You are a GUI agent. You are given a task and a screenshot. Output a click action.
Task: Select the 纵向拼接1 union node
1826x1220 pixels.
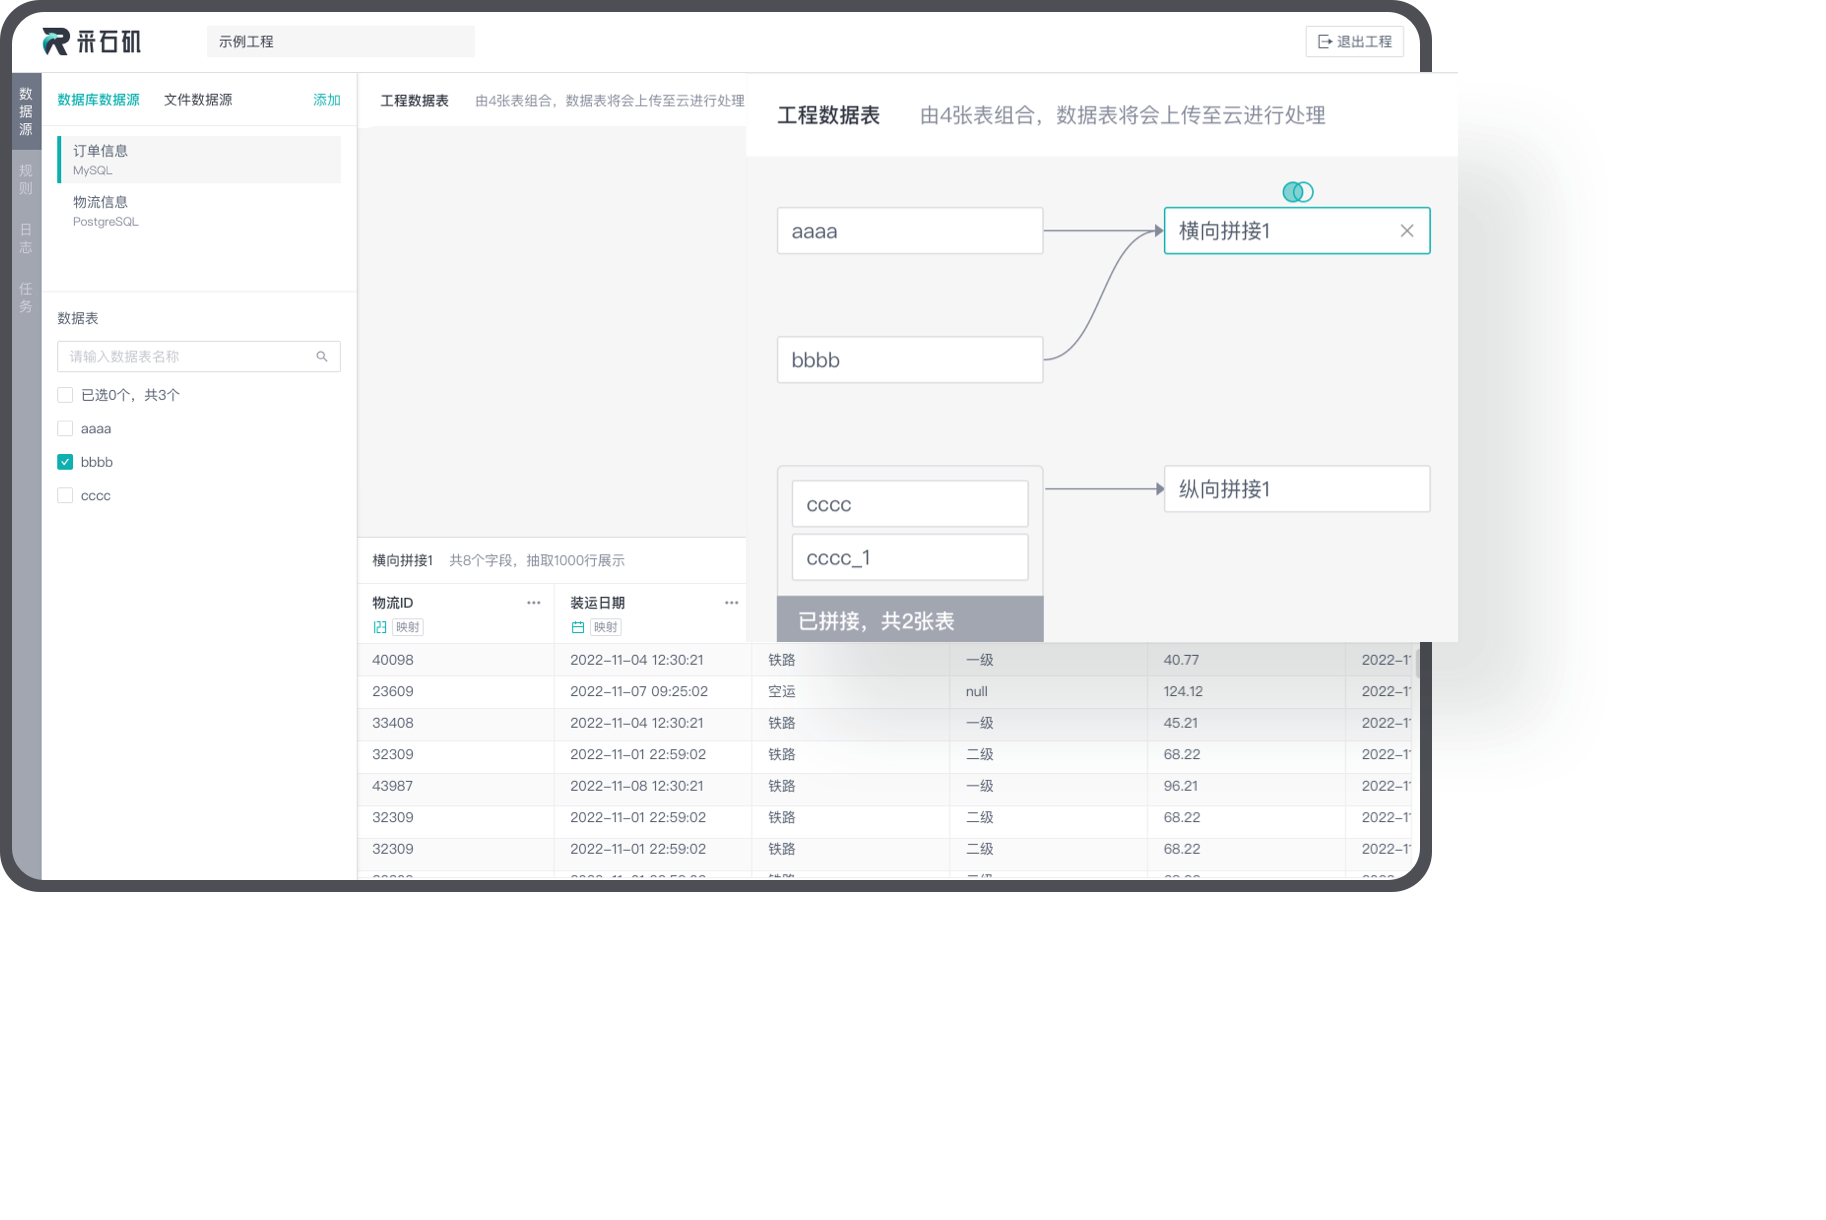[1297, 489]
